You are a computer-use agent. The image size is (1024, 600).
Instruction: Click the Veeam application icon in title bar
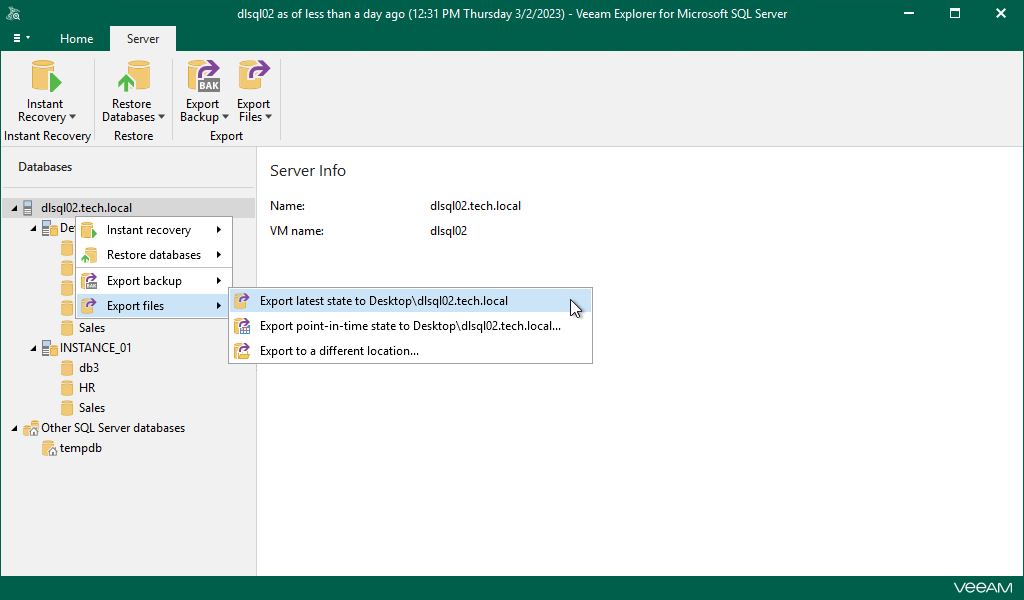pos(13,14)
